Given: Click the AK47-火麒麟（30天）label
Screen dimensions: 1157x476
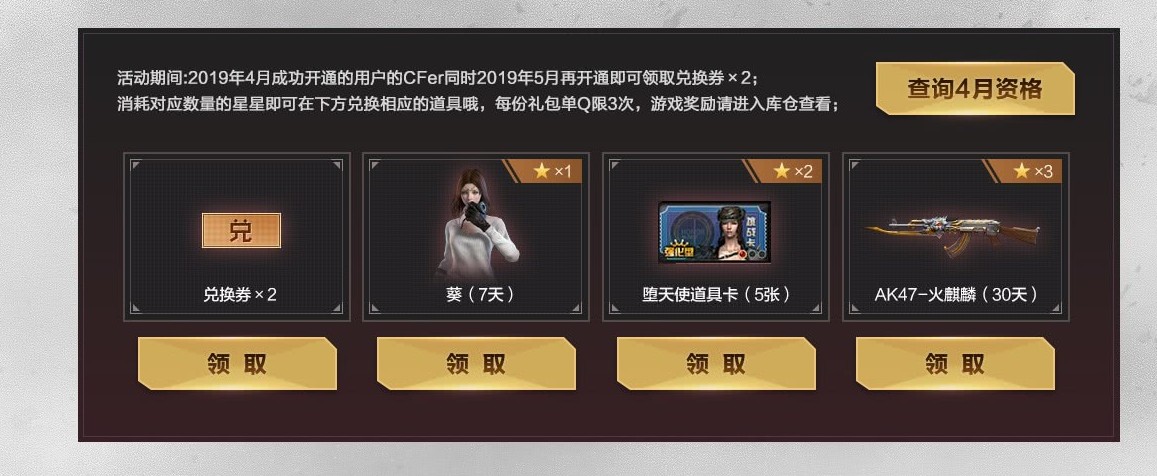Looking at the screenshot, I should pyautogui.click(x=957, y=294).
